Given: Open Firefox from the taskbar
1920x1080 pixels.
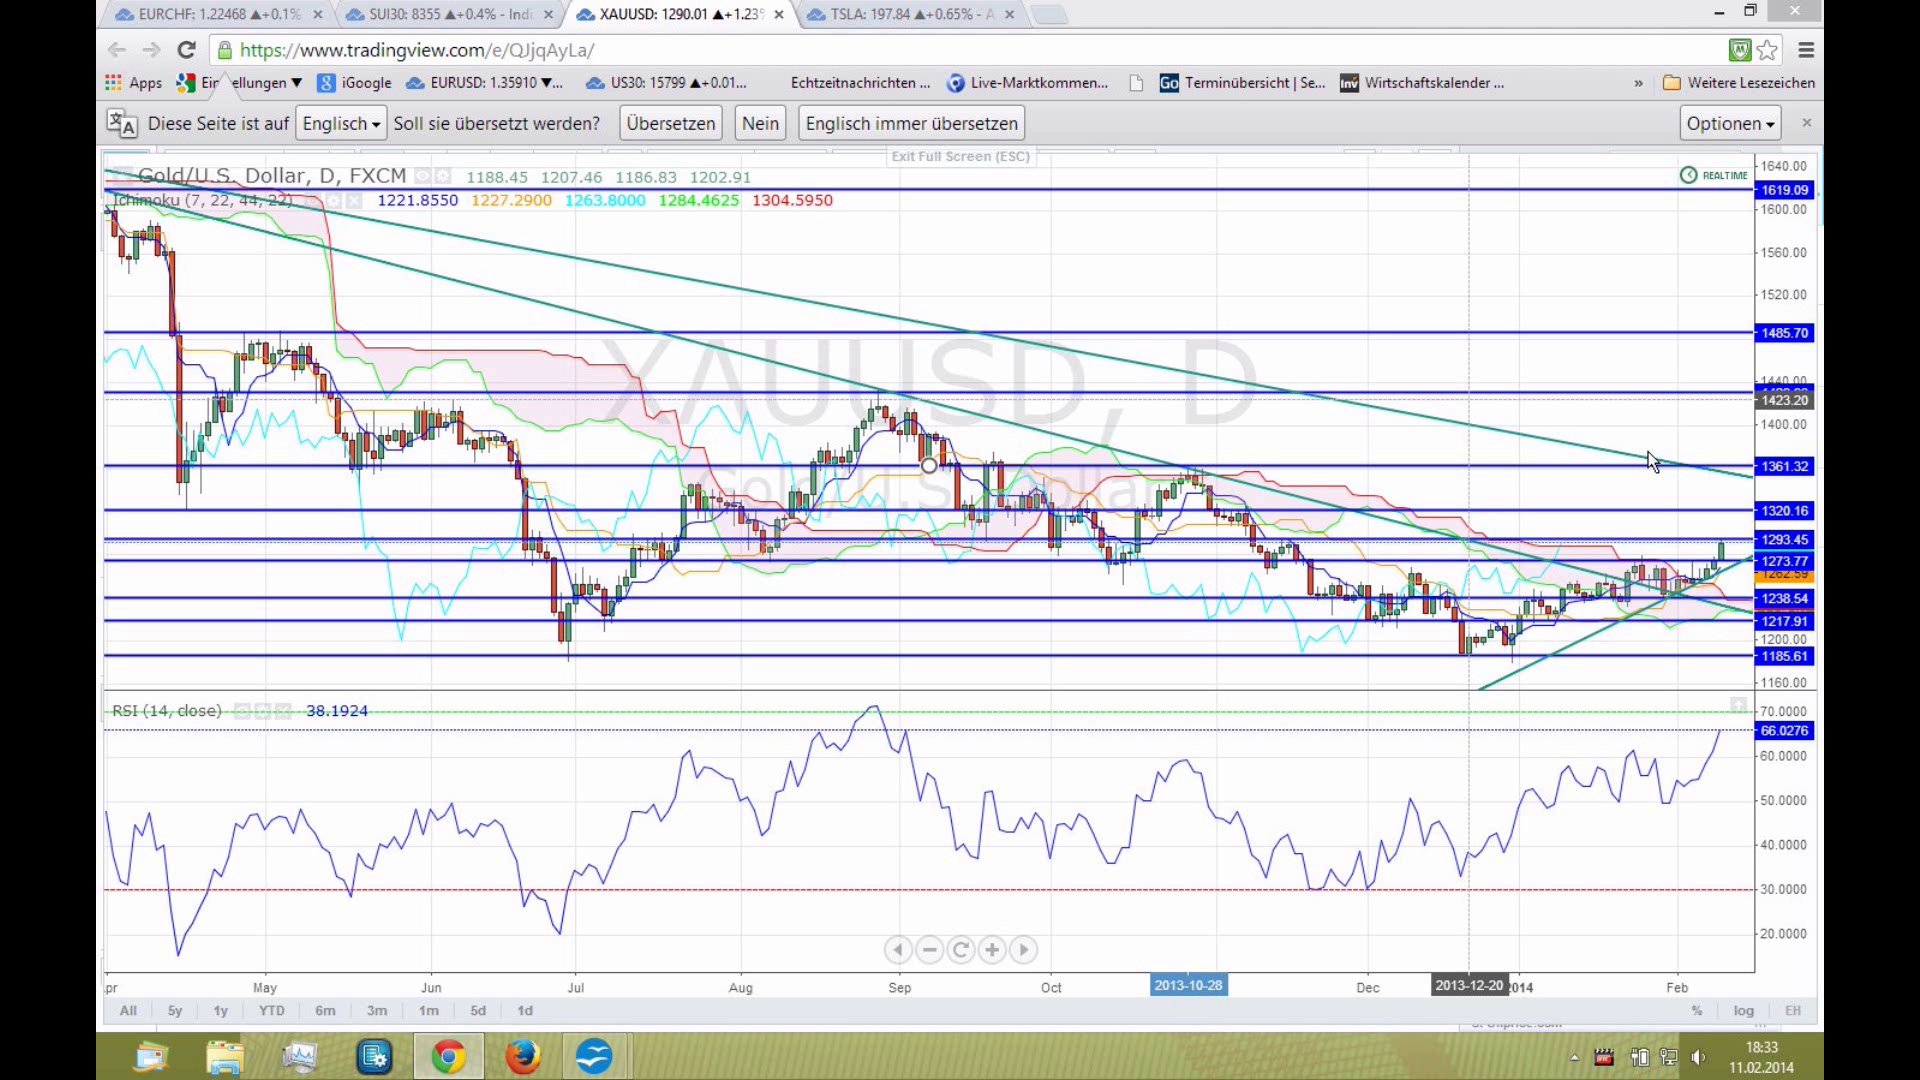Looking at the screenshot, I should coord(521,1056).
